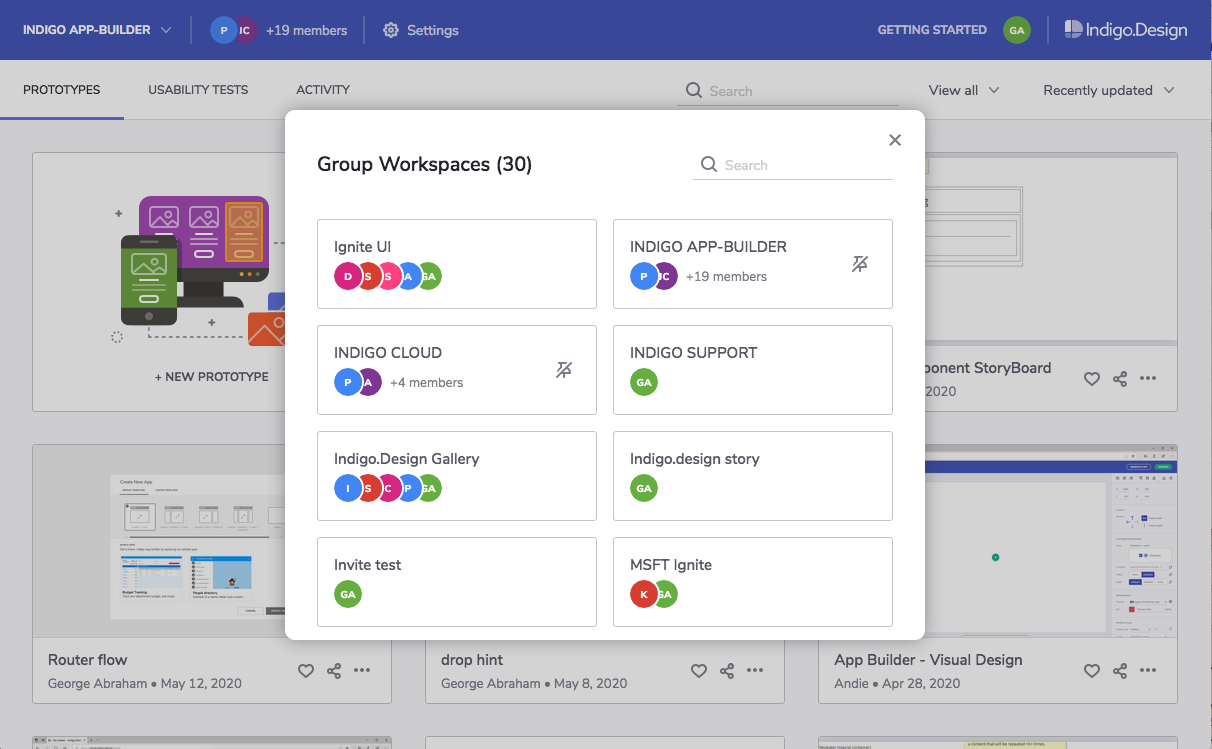The height and width of the screenshot is (749, 1212).
Task: Open more options for App Builder - Visual Design
Action: (1148, 671)
